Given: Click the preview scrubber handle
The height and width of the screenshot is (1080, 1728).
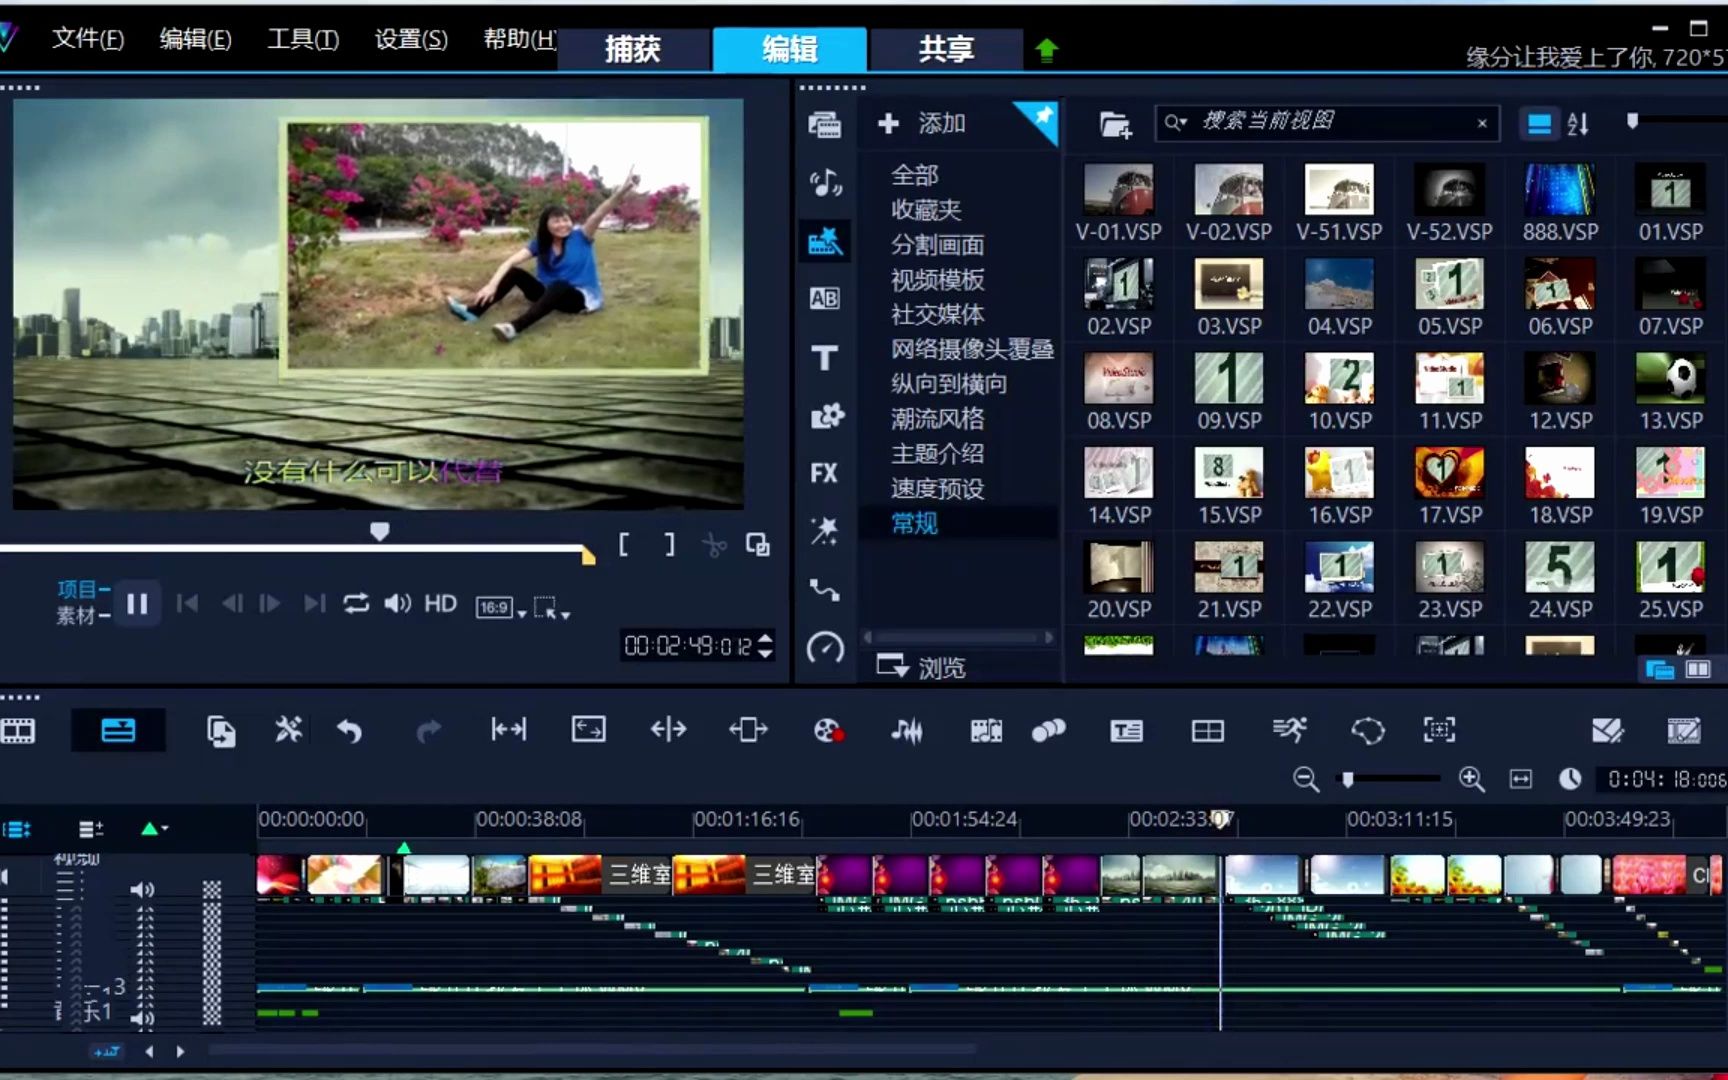Looking at the screenshot, I should [379, 531].
